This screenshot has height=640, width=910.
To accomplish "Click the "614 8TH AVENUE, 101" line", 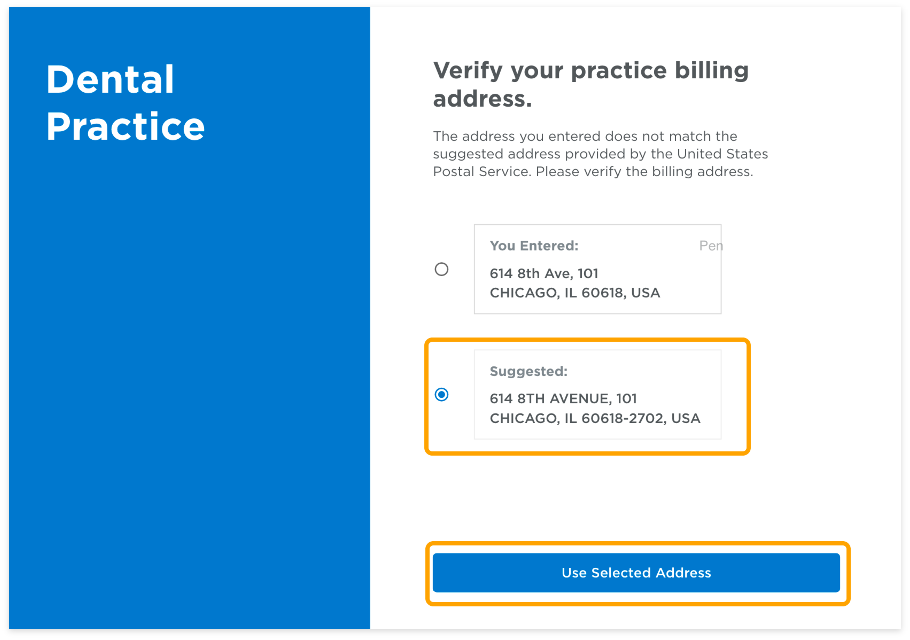I will [563, 398].
